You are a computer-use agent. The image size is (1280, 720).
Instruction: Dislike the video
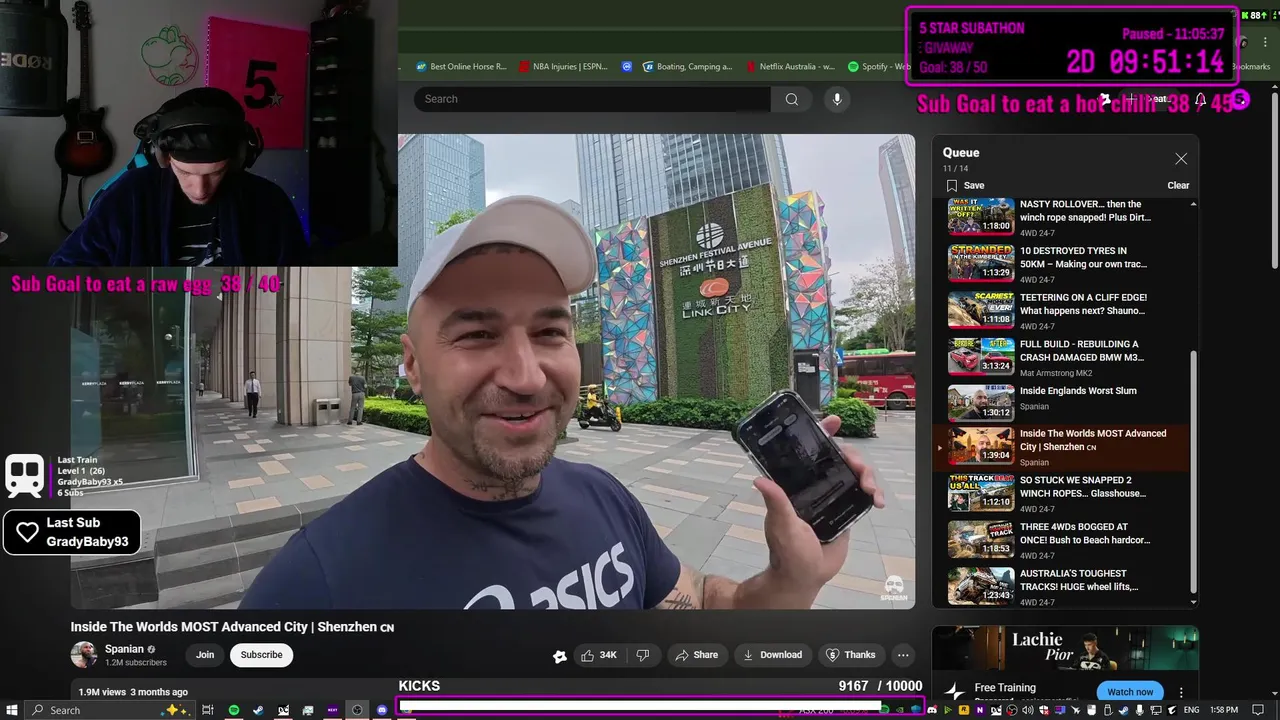(643, 655)
